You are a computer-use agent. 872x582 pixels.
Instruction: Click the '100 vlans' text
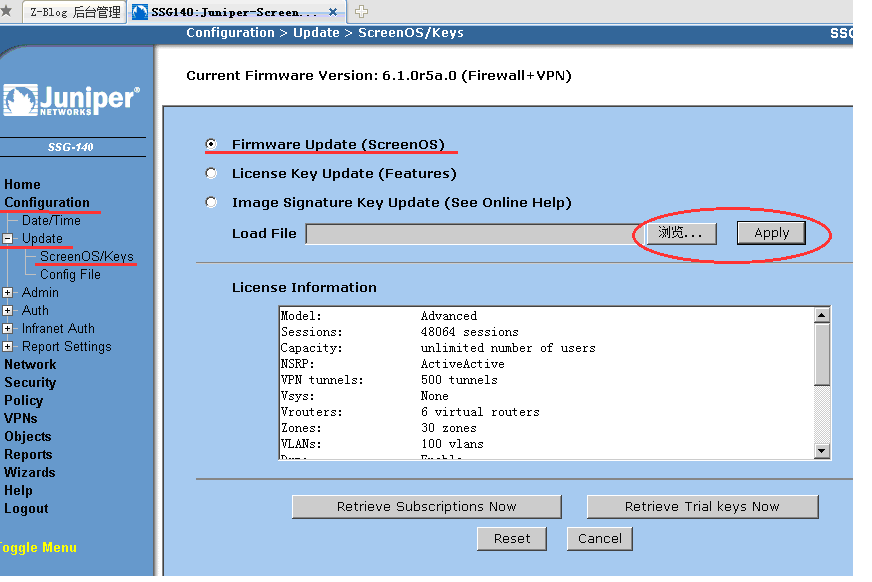click(x=452, y=444)
